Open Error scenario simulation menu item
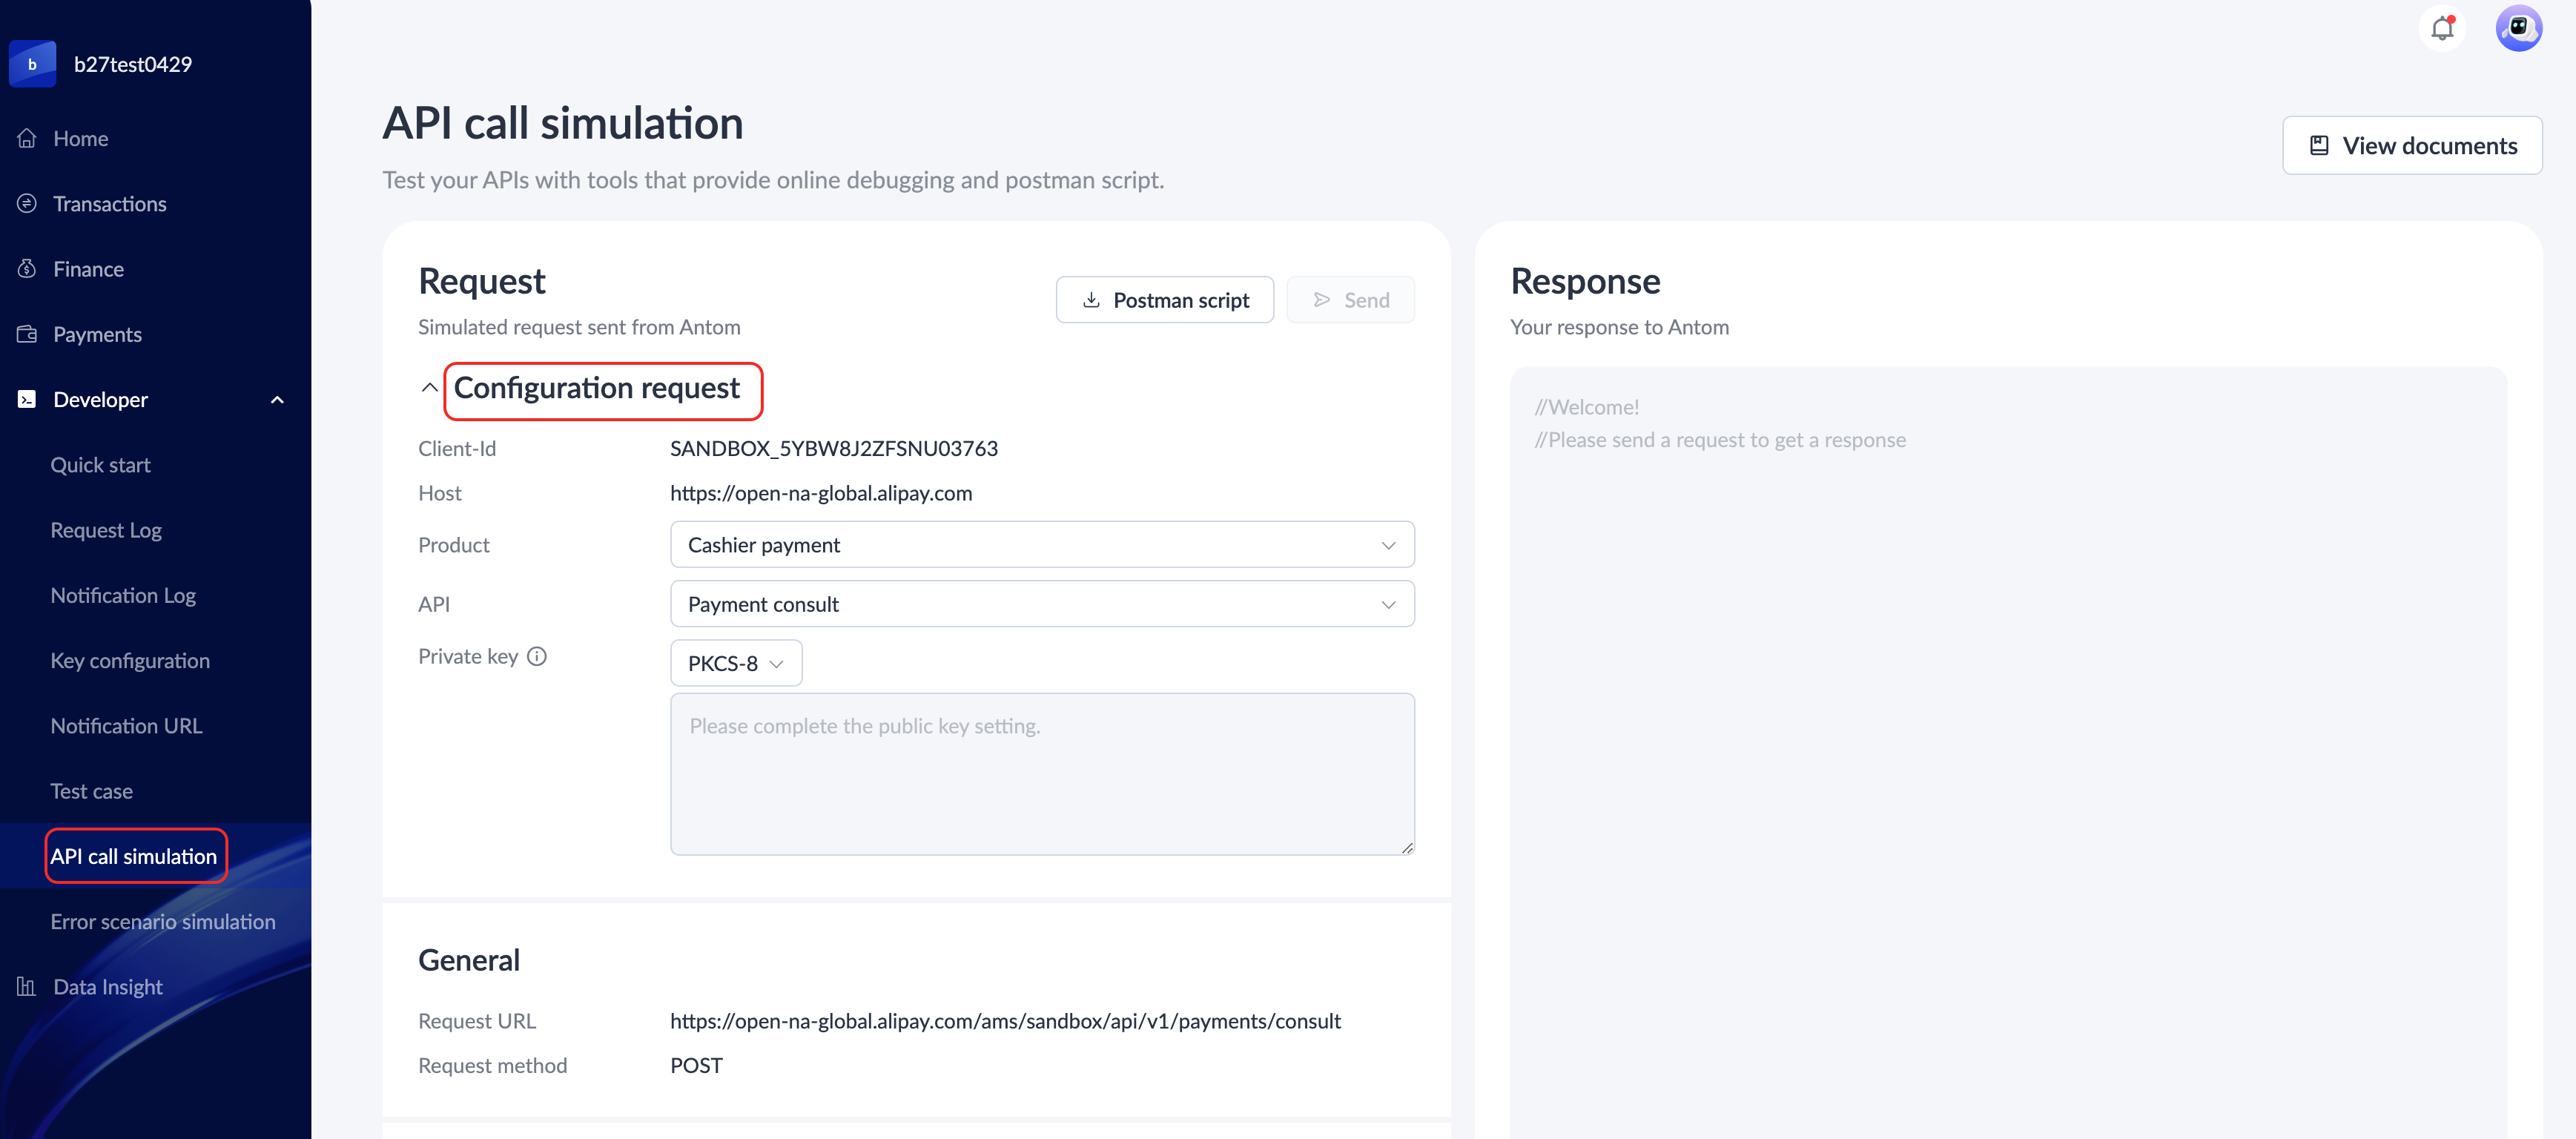2576x1139 pixels. pos(163,922)
